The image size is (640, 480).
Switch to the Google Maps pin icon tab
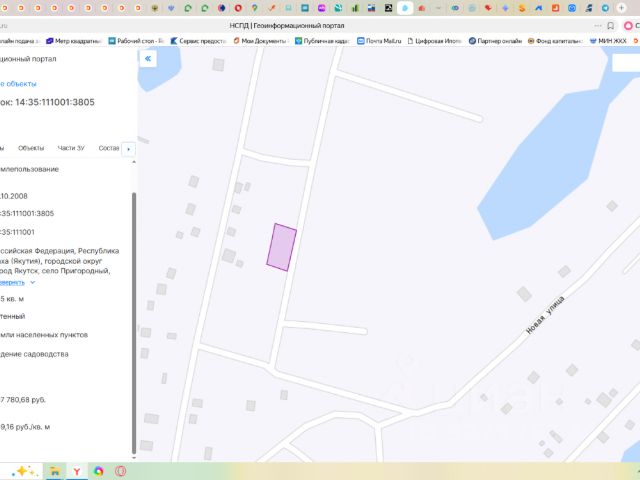click(255, 8)
